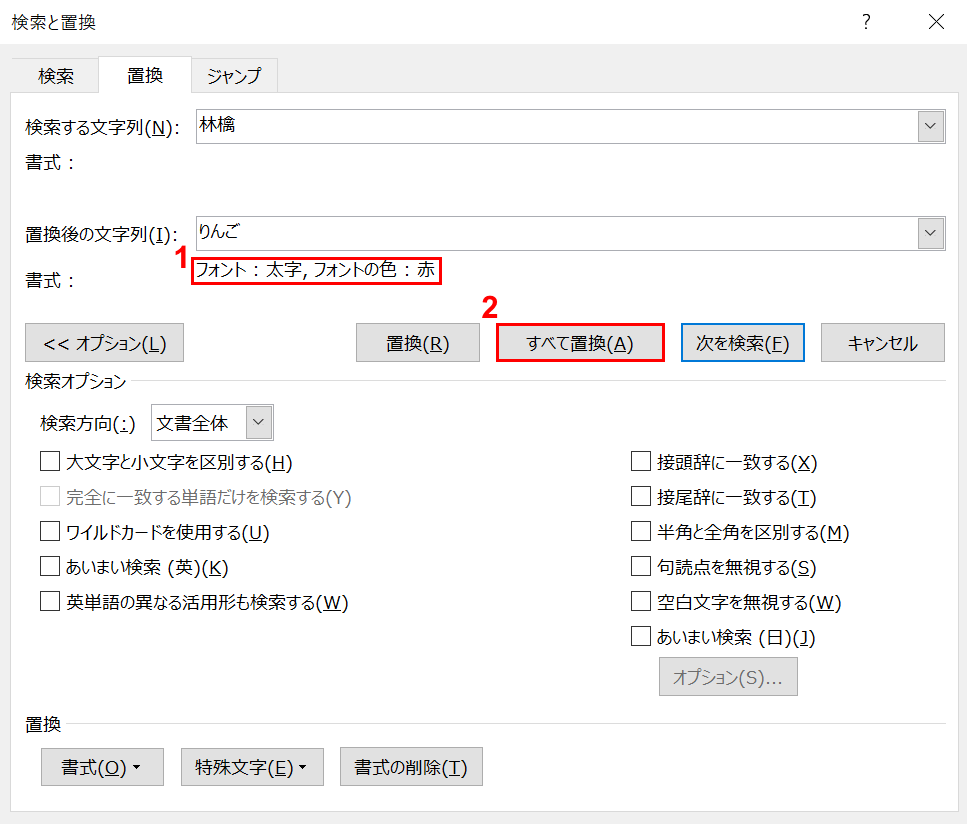967x824 pixels.
Task: Collapse options with << オプション(L) button
Action: (104, 343)
